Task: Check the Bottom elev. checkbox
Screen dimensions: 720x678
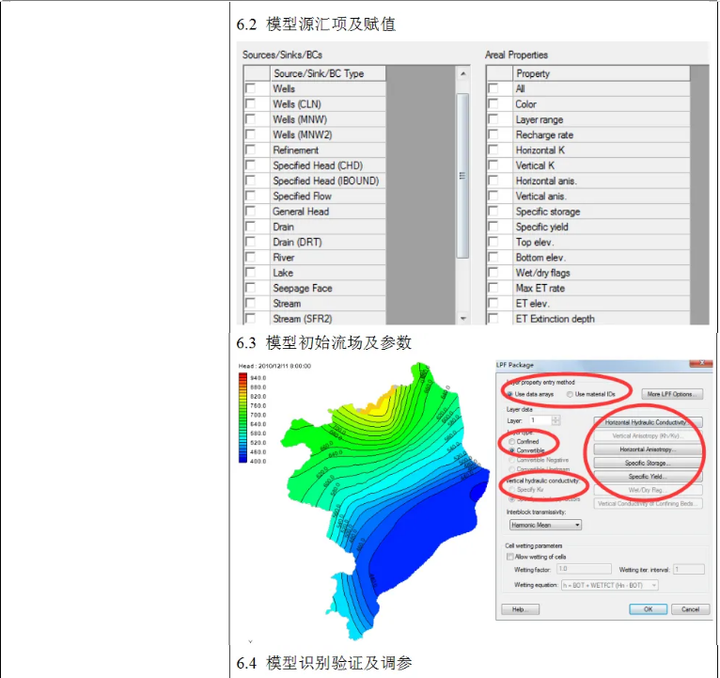Action: coord(493,257)
